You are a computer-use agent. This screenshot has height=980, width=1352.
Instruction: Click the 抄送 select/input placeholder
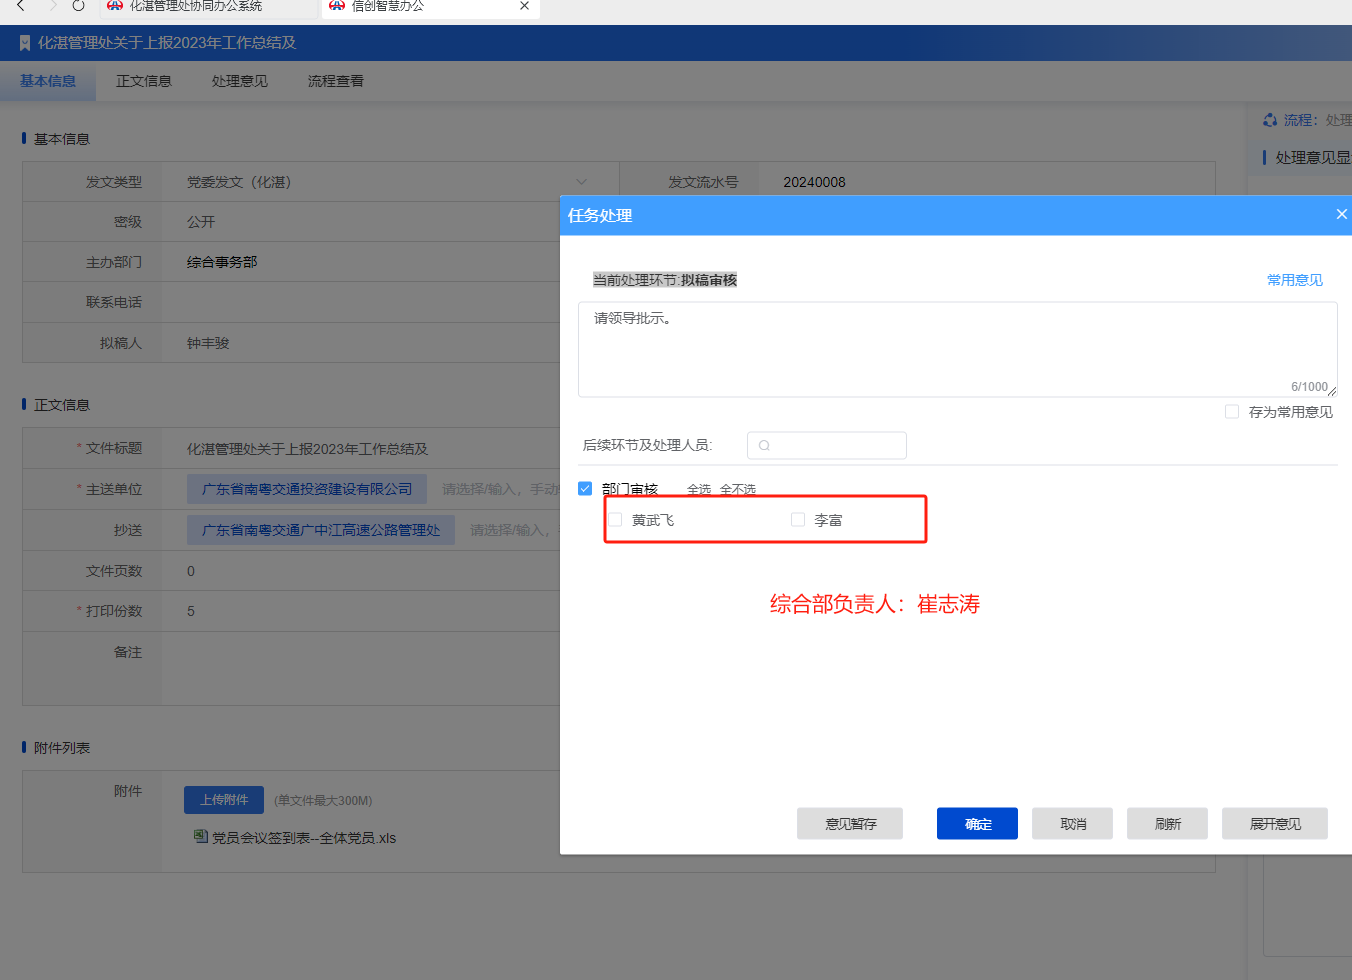pyautogui.click(x=514, y=530)
